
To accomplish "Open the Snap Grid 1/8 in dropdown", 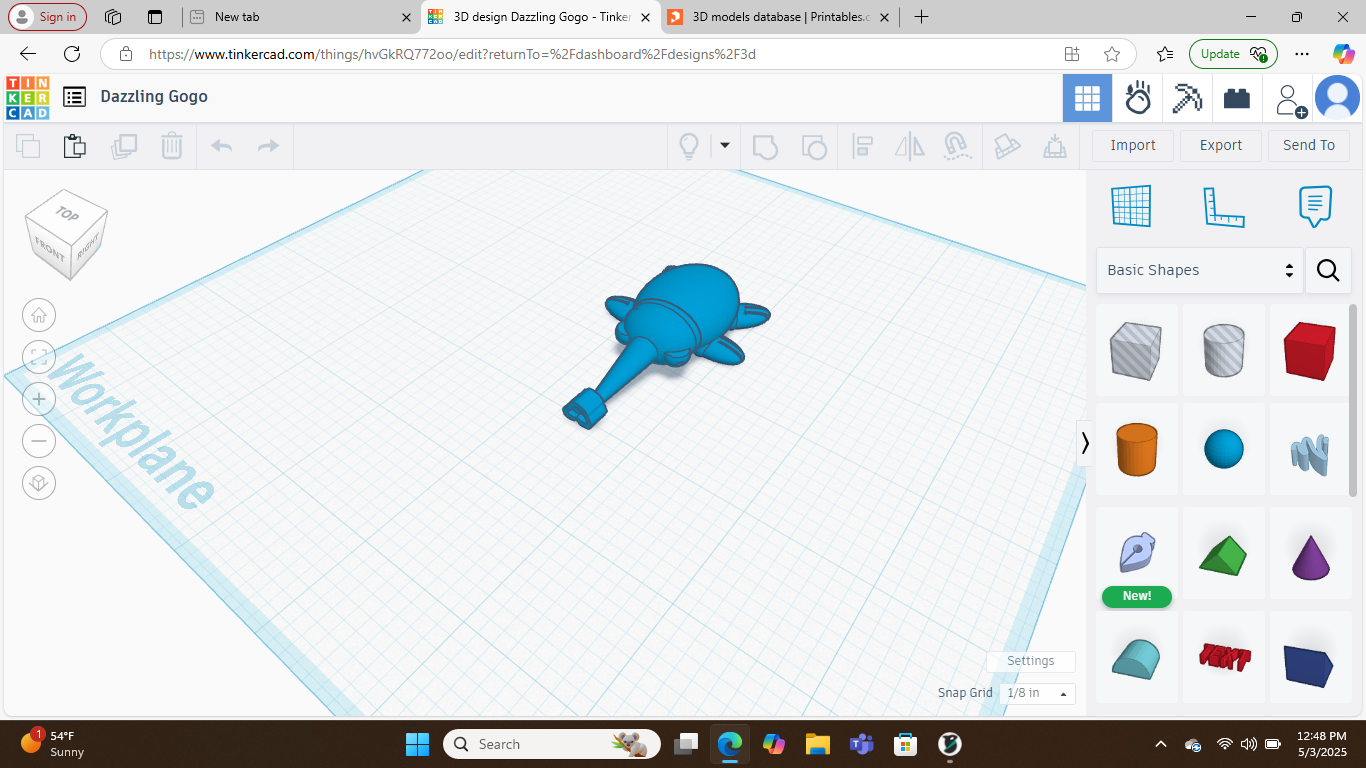I will click(1037, 693).
